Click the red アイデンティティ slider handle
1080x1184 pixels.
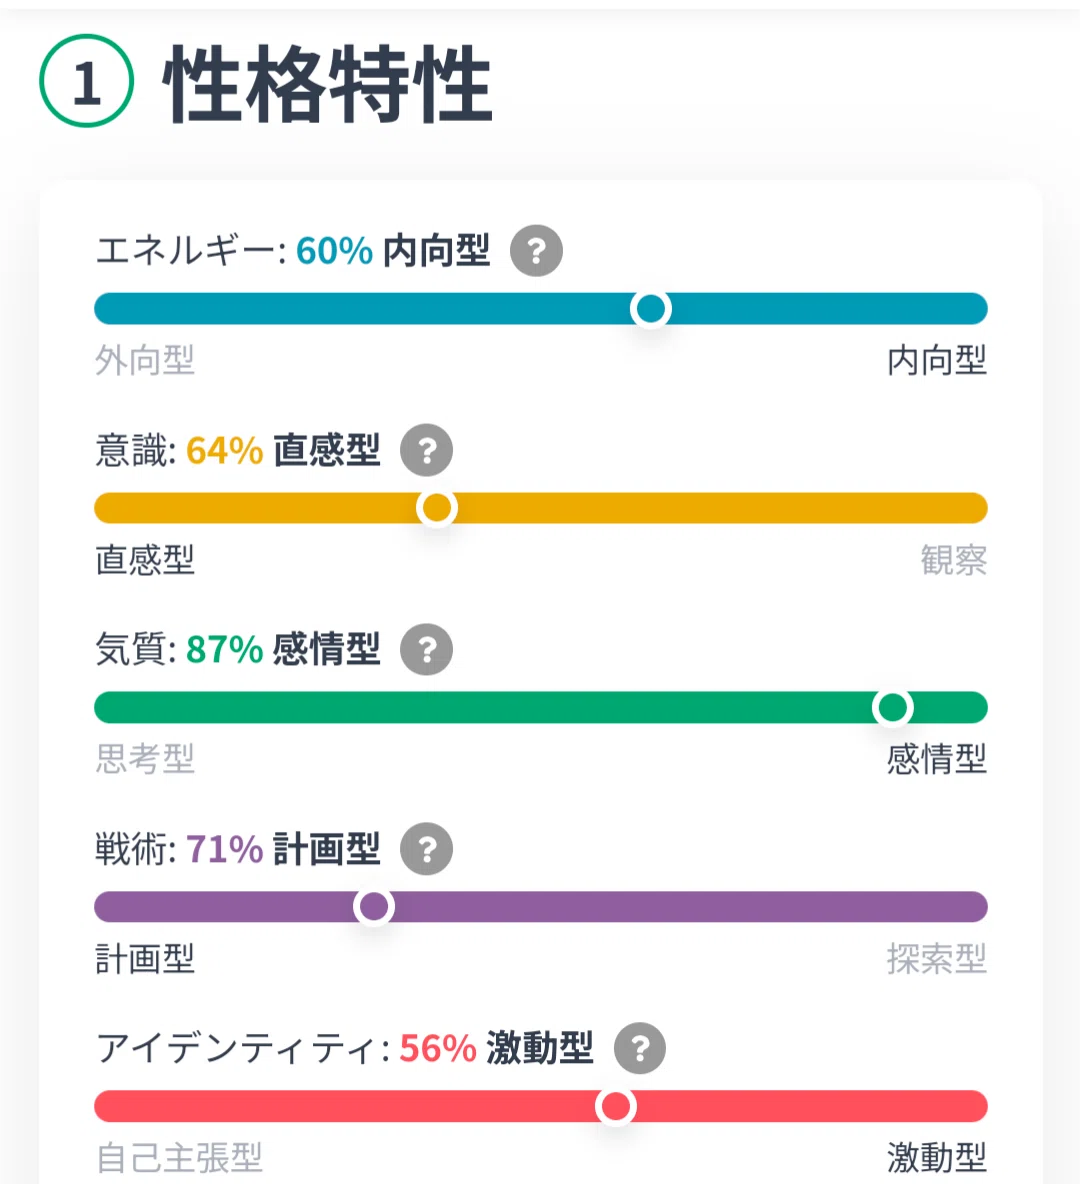coord(616,1106)
